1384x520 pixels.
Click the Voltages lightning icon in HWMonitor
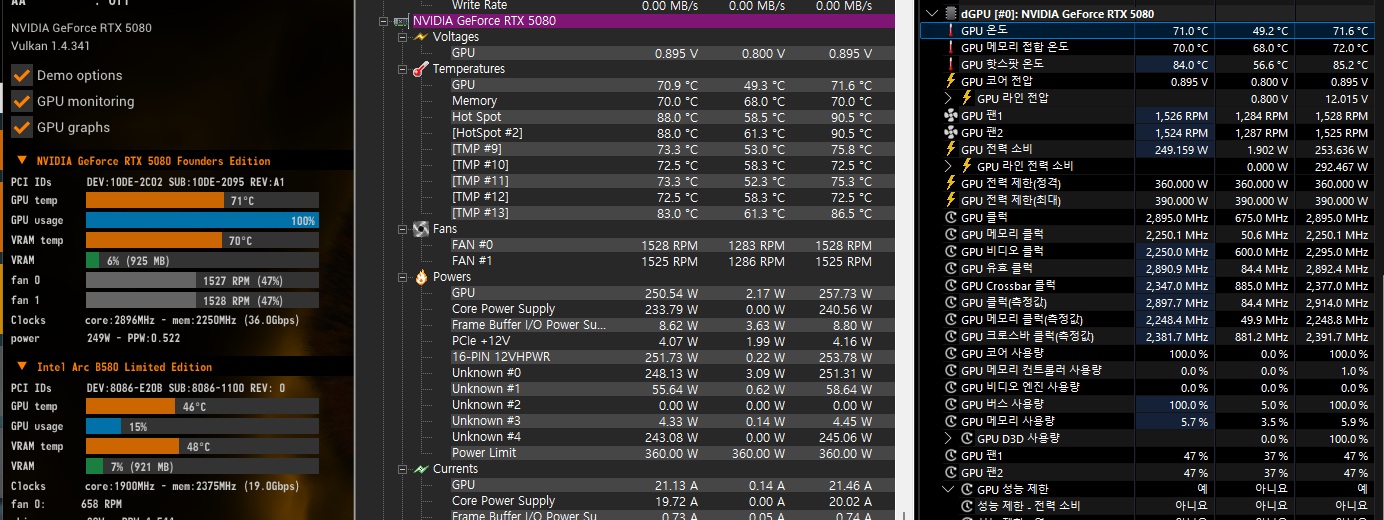tap(421, 37)
